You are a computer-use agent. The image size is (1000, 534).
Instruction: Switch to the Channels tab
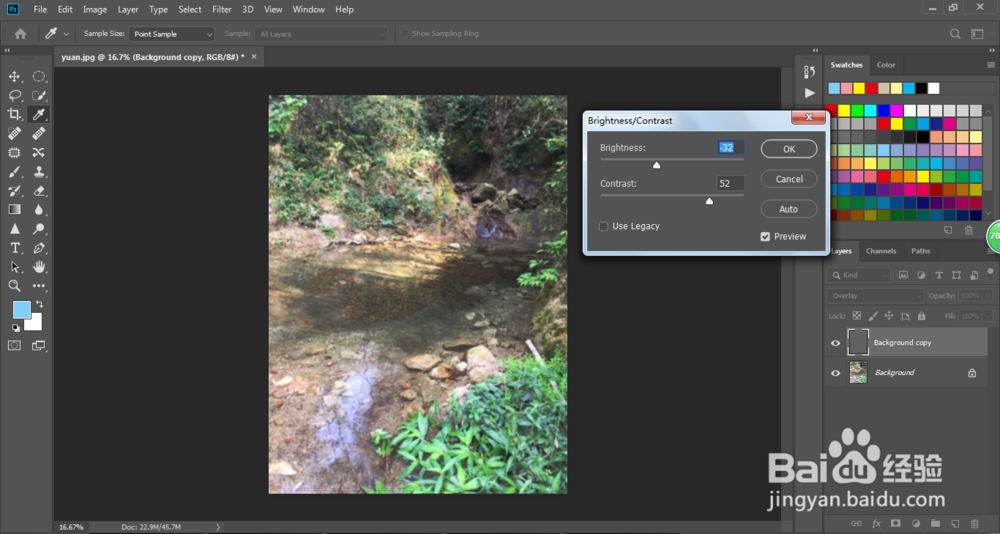[881, 251]
